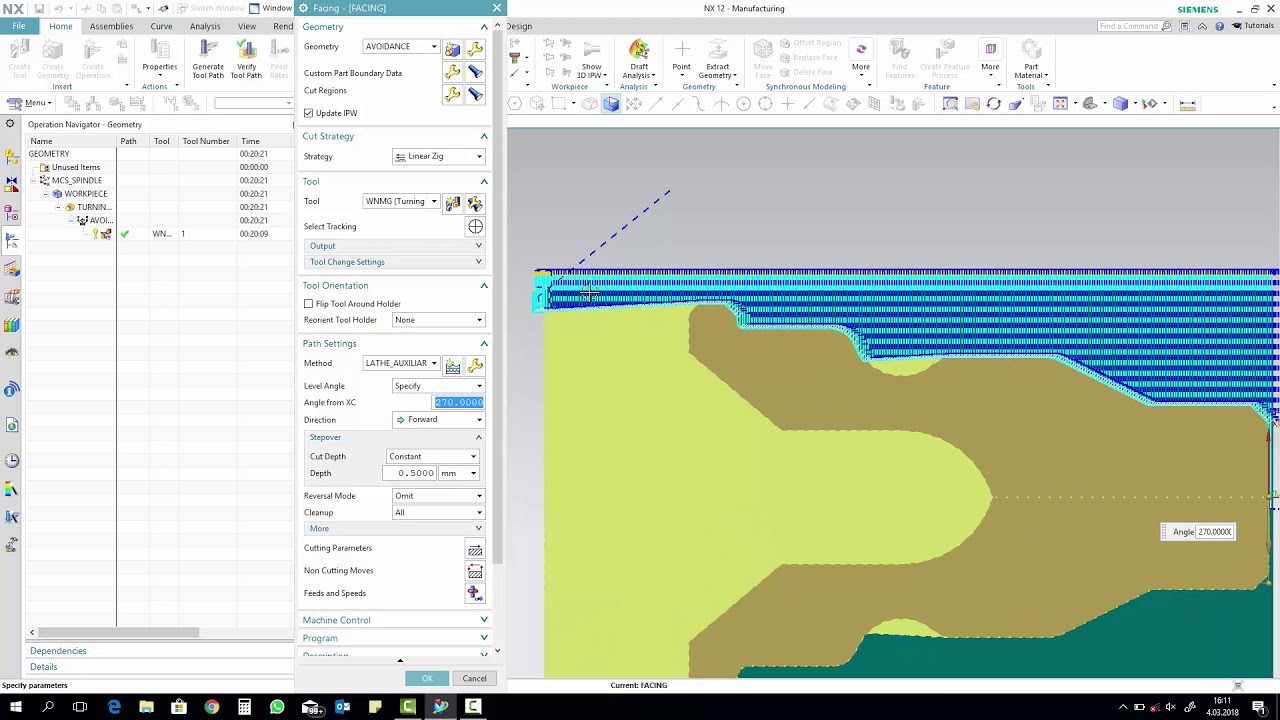Open the Generate Tool Path command

click(208, 58)
